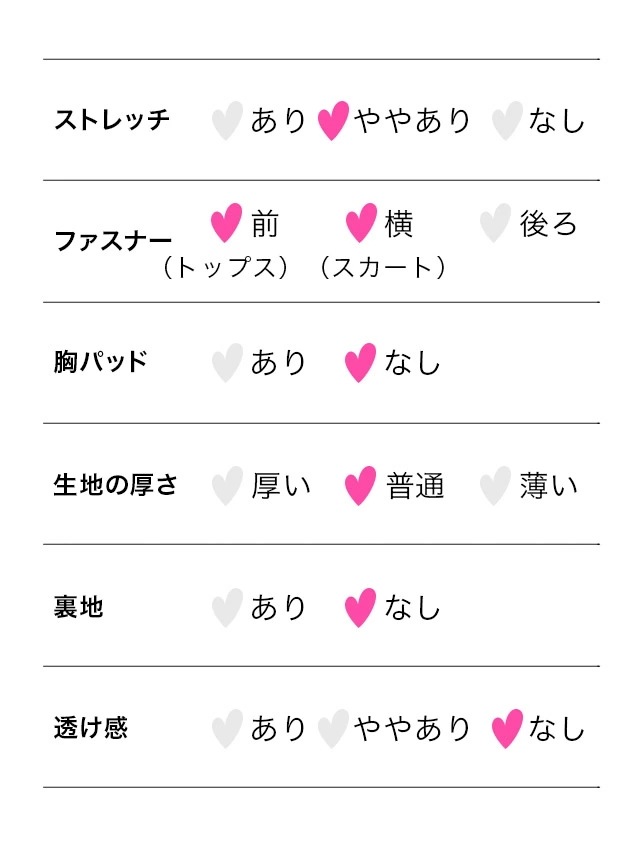
Task: Choose the gray heart for 厚い fabric thickness
Action: (x=227, y=486)
